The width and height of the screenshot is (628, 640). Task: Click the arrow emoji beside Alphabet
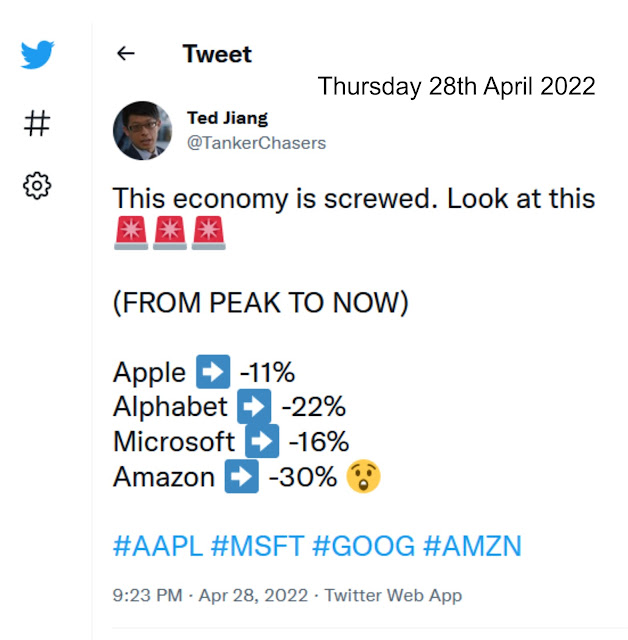click(x=255, y=408)
